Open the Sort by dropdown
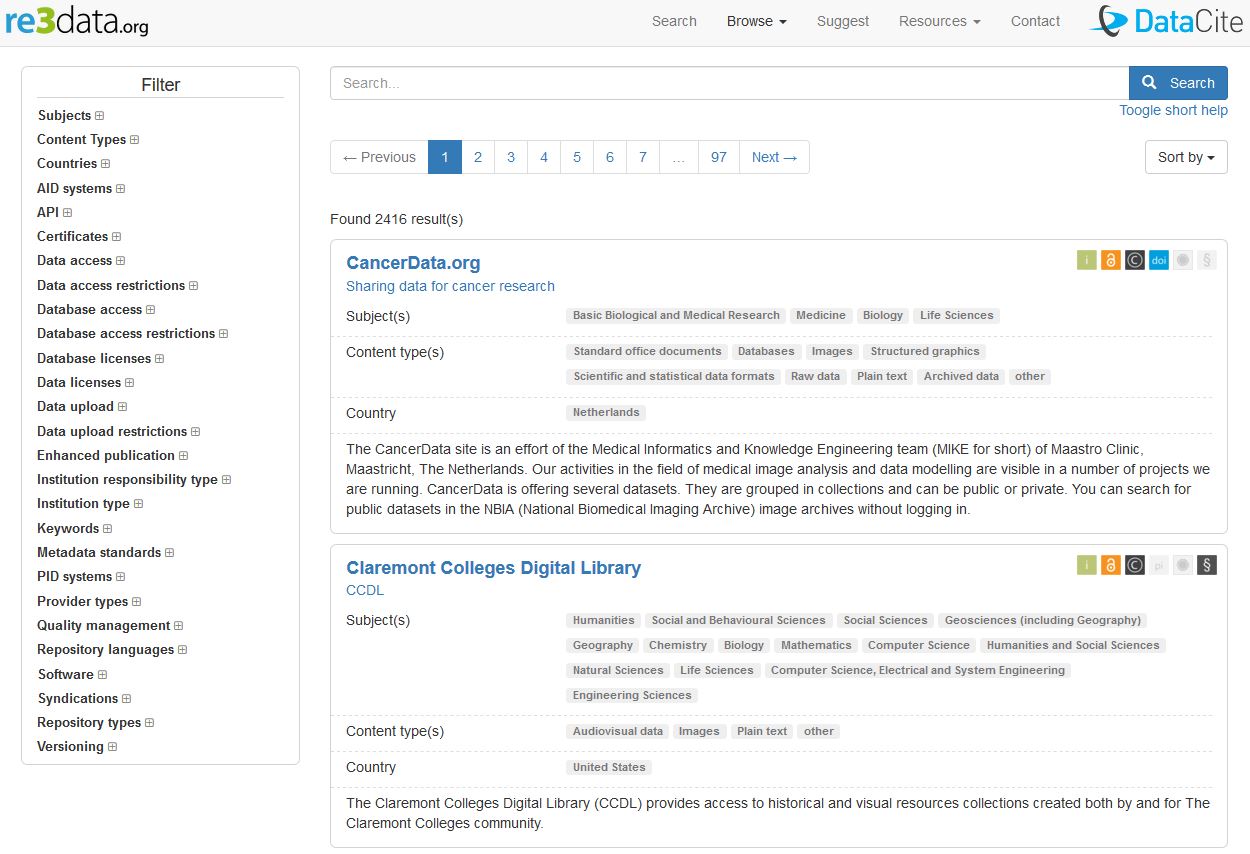 tap(1185, 157)
